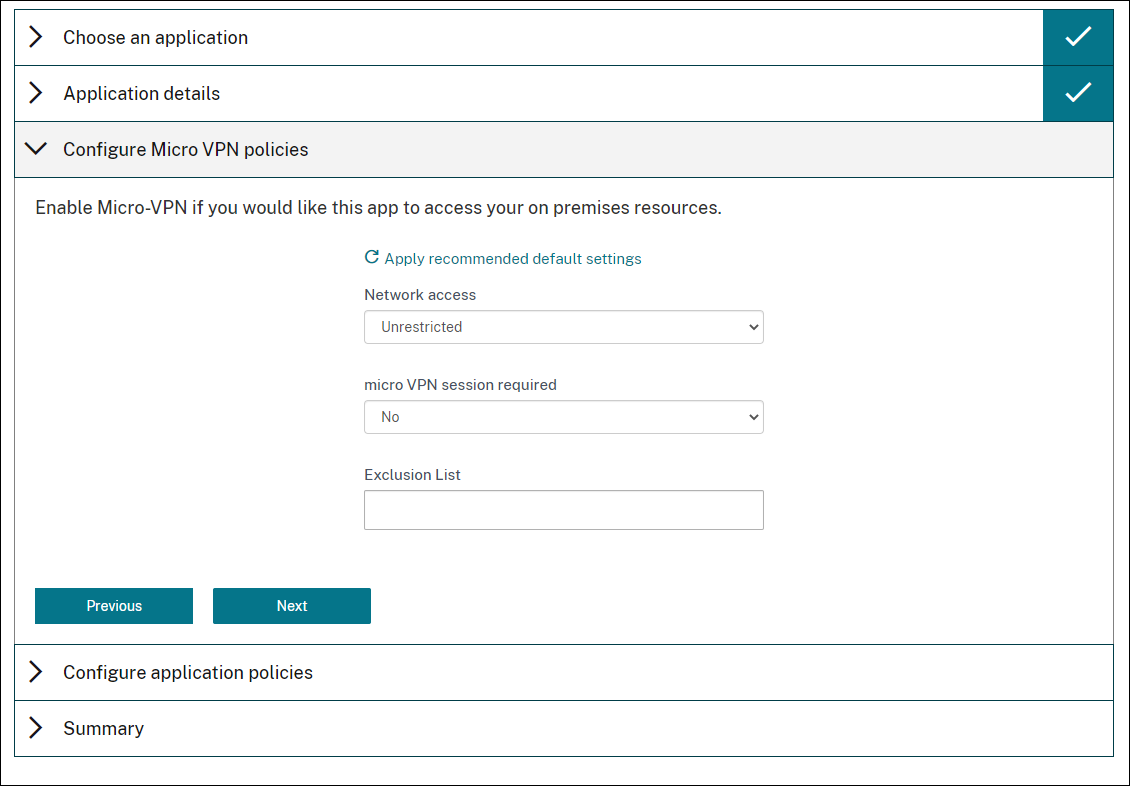Image resolution: width=1130 pixels, height=786 pixels.
Task: Open micro VPN session required dropdown
Action: coord(563,417)
